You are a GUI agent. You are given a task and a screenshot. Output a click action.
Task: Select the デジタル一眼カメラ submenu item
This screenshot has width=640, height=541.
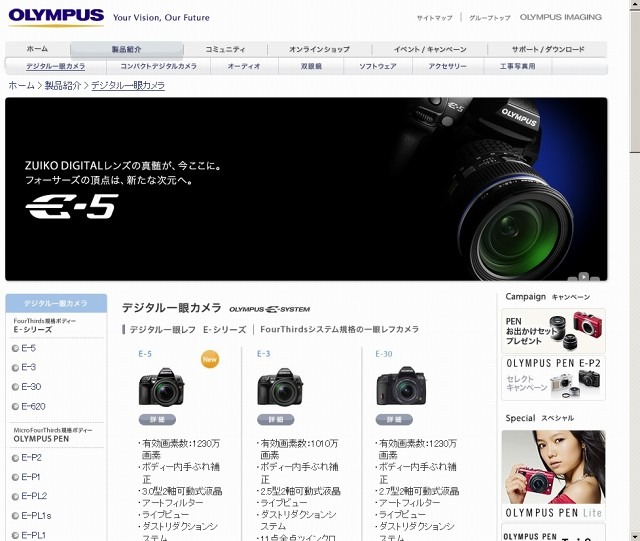tap(56, 66)
